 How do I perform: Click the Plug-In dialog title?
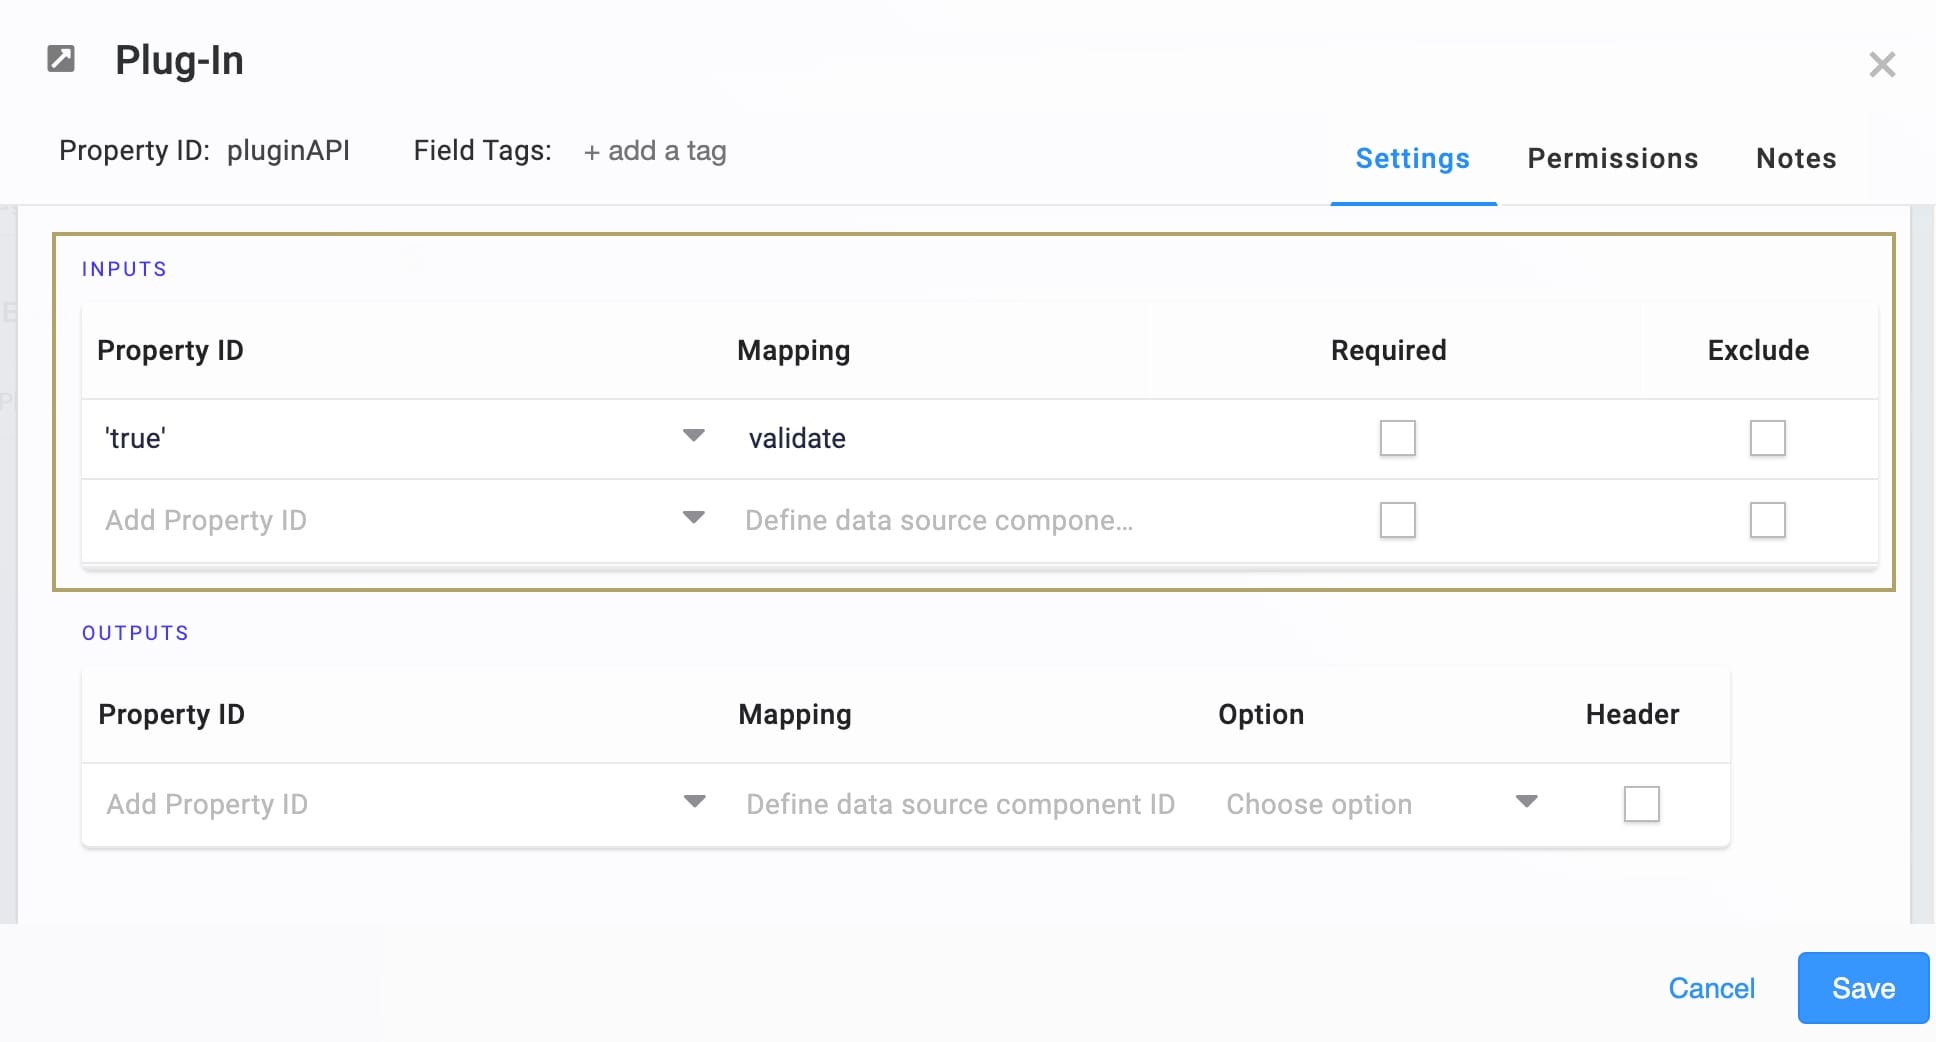[179, 60]
